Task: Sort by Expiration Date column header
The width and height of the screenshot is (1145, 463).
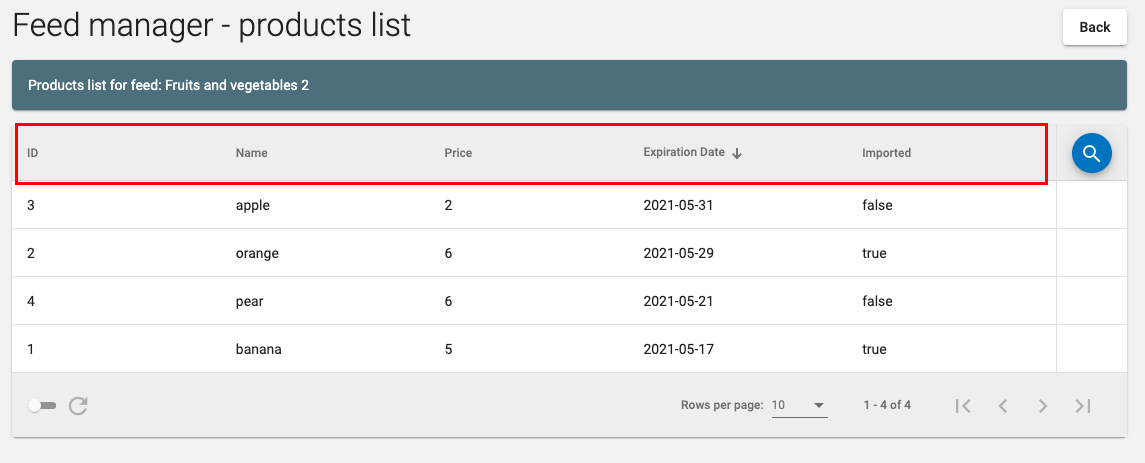Action: pos(684,153)
